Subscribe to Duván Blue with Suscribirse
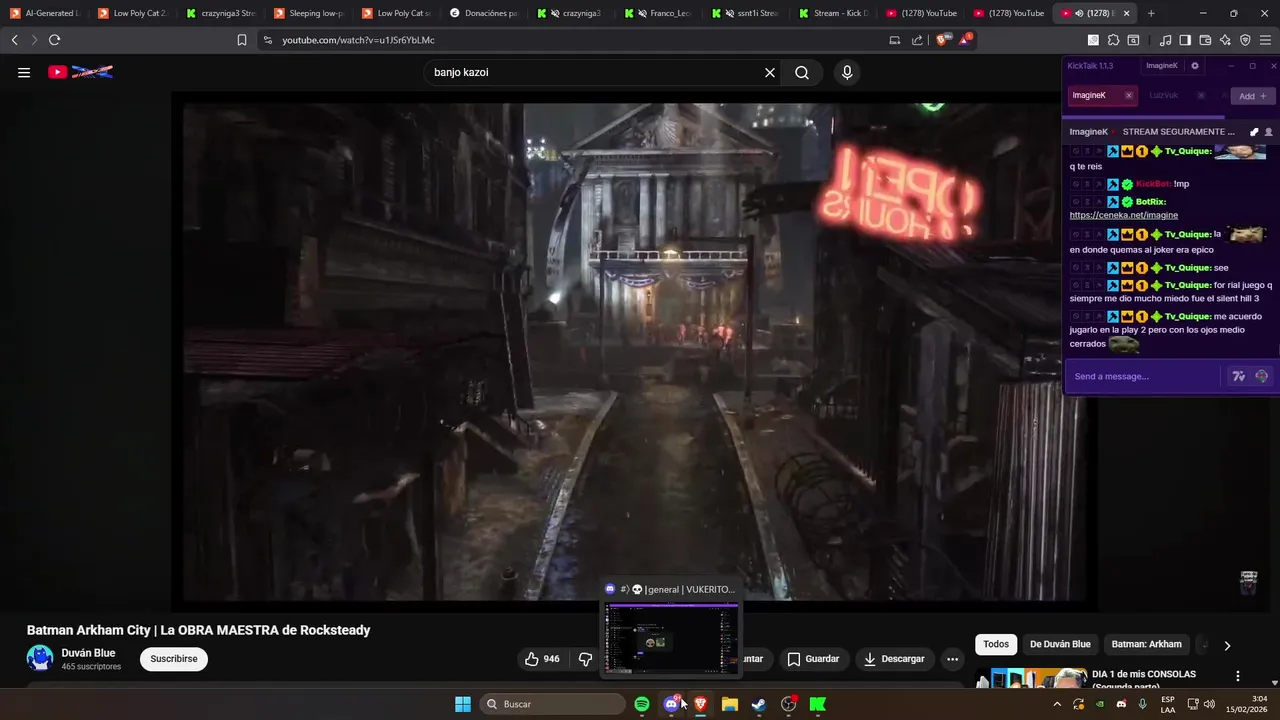The height and width of the screenshot is (720, 1280). 174,659
